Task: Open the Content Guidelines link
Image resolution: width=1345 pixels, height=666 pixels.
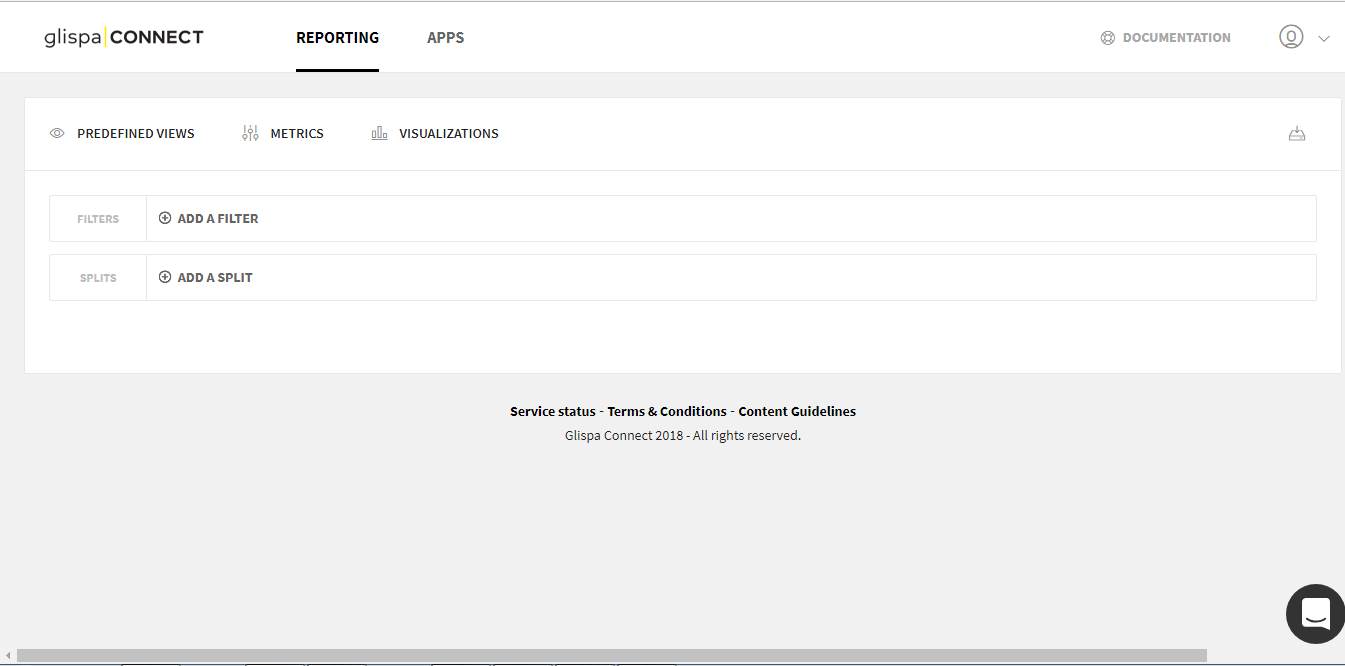Action: 797,411
